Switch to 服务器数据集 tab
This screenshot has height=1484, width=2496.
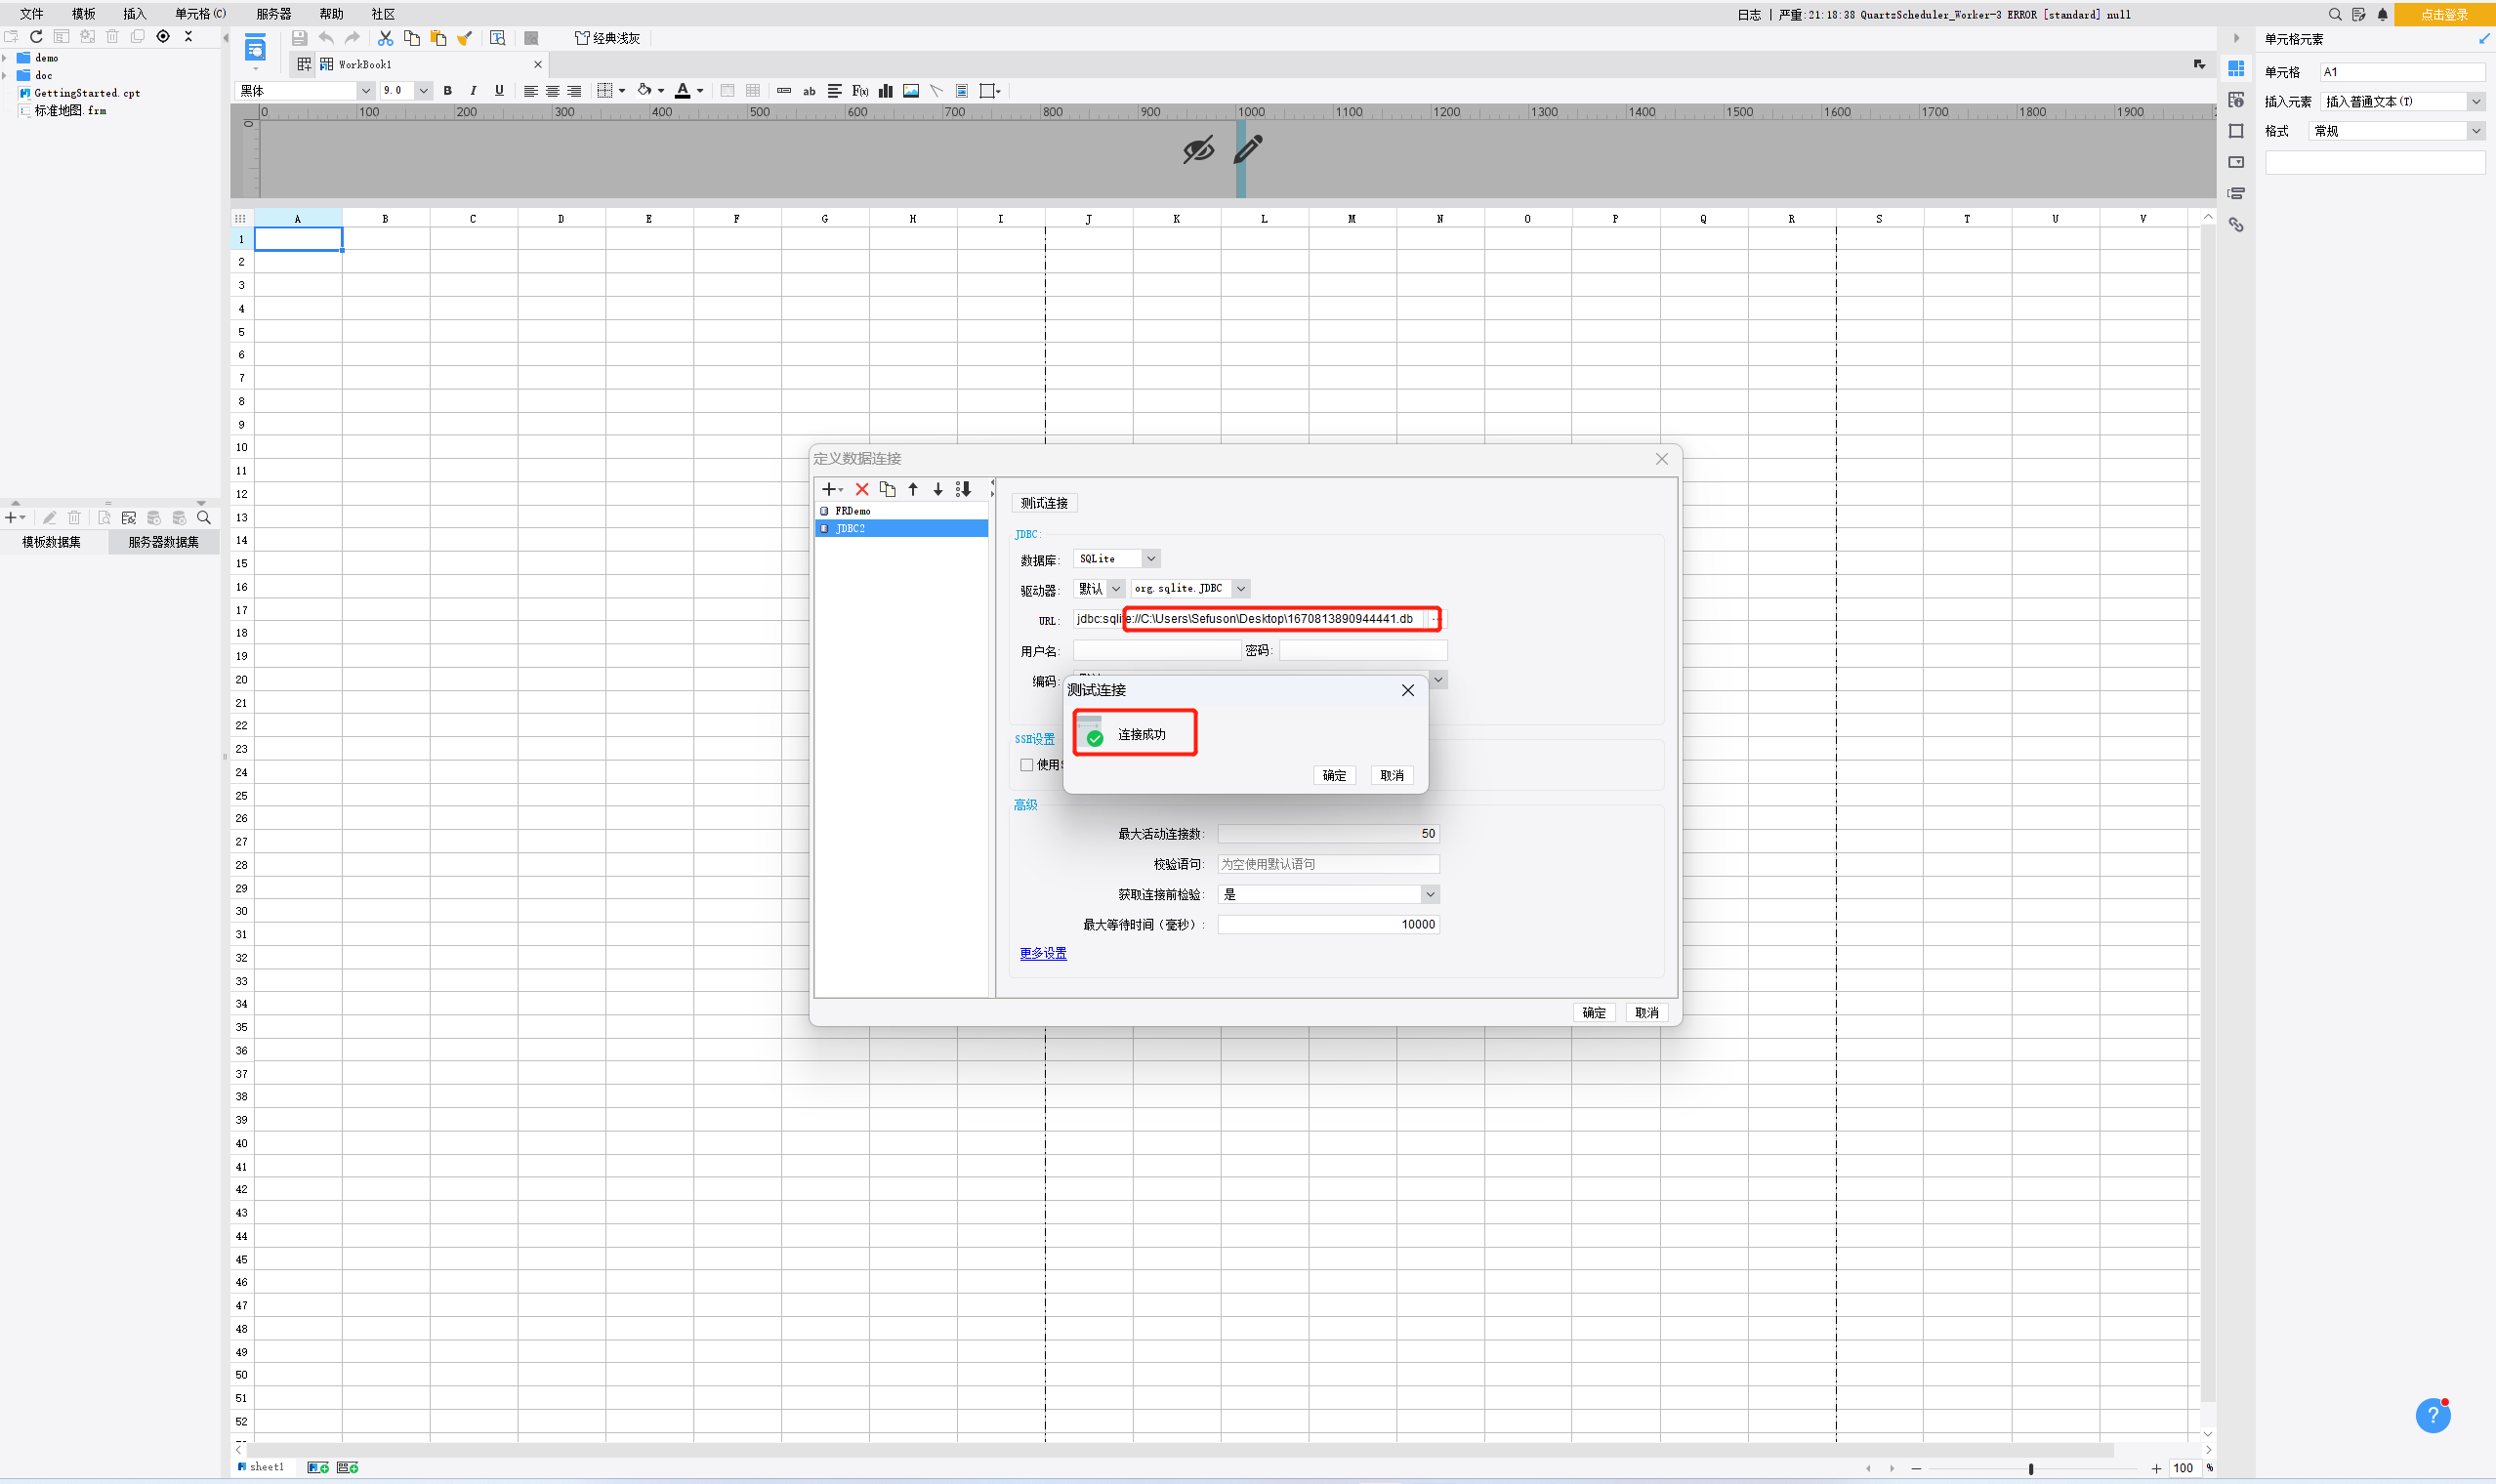pyautogui.click(x=163, y=542)
